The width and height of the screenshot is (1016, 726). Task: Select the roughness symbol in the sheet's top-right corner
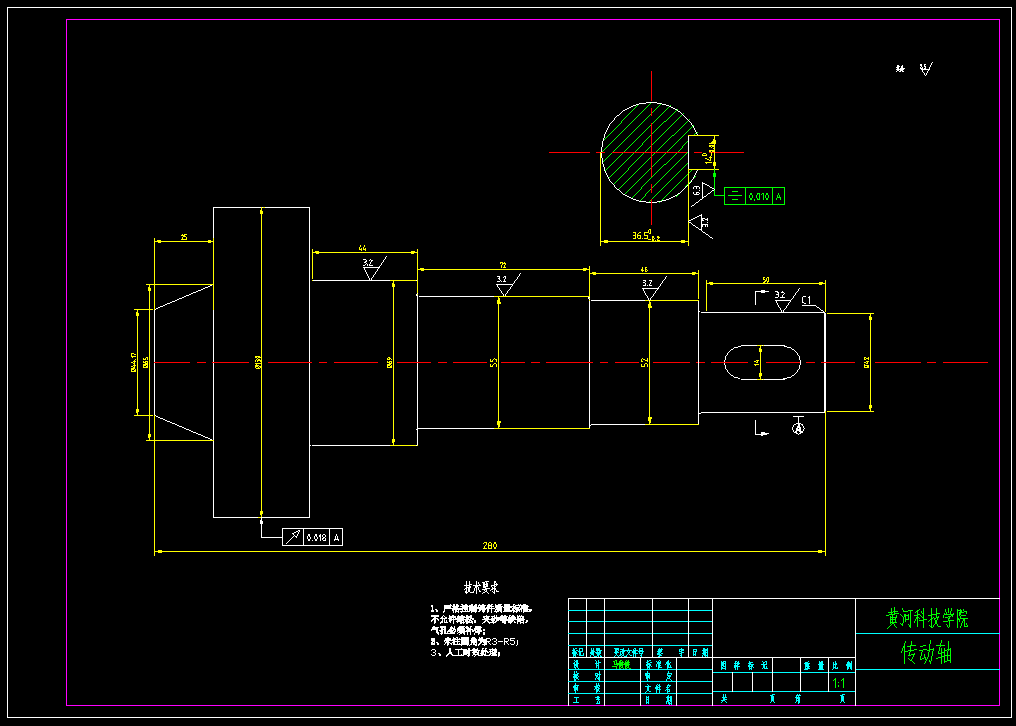(925, 69)
